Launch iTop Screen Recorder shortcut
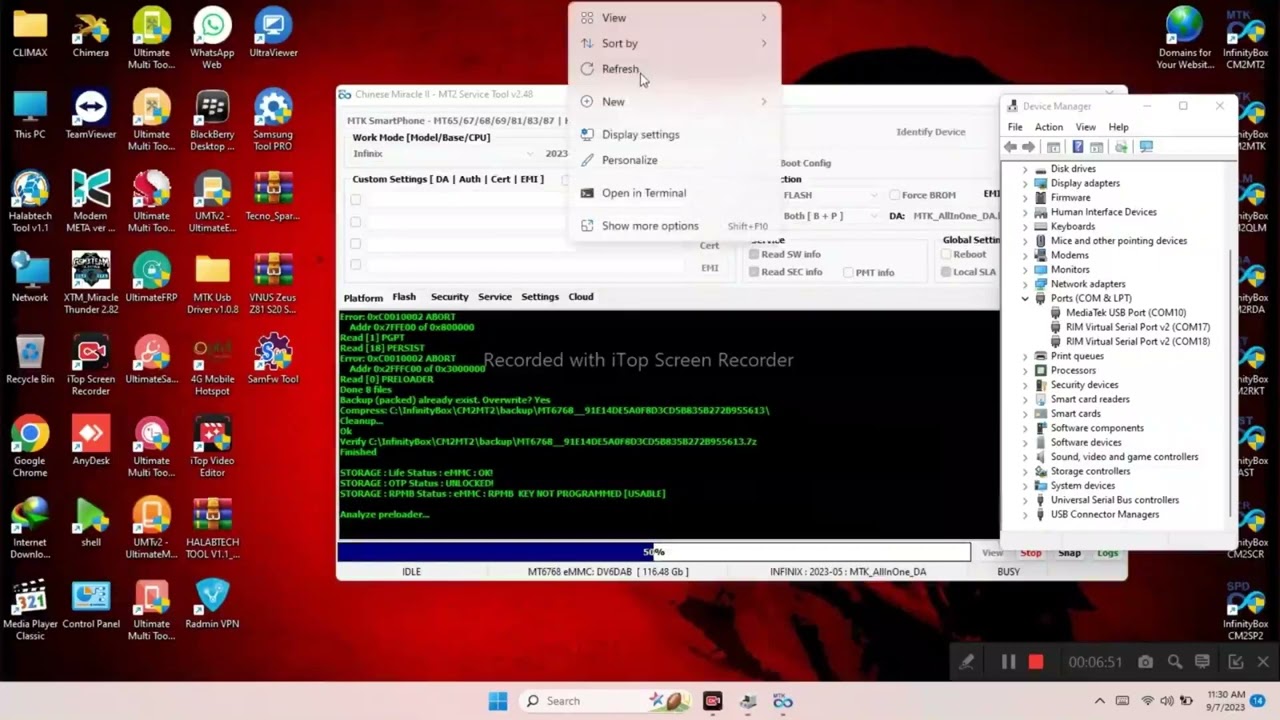Screen dimensions: 1280x720 point(90,366)
